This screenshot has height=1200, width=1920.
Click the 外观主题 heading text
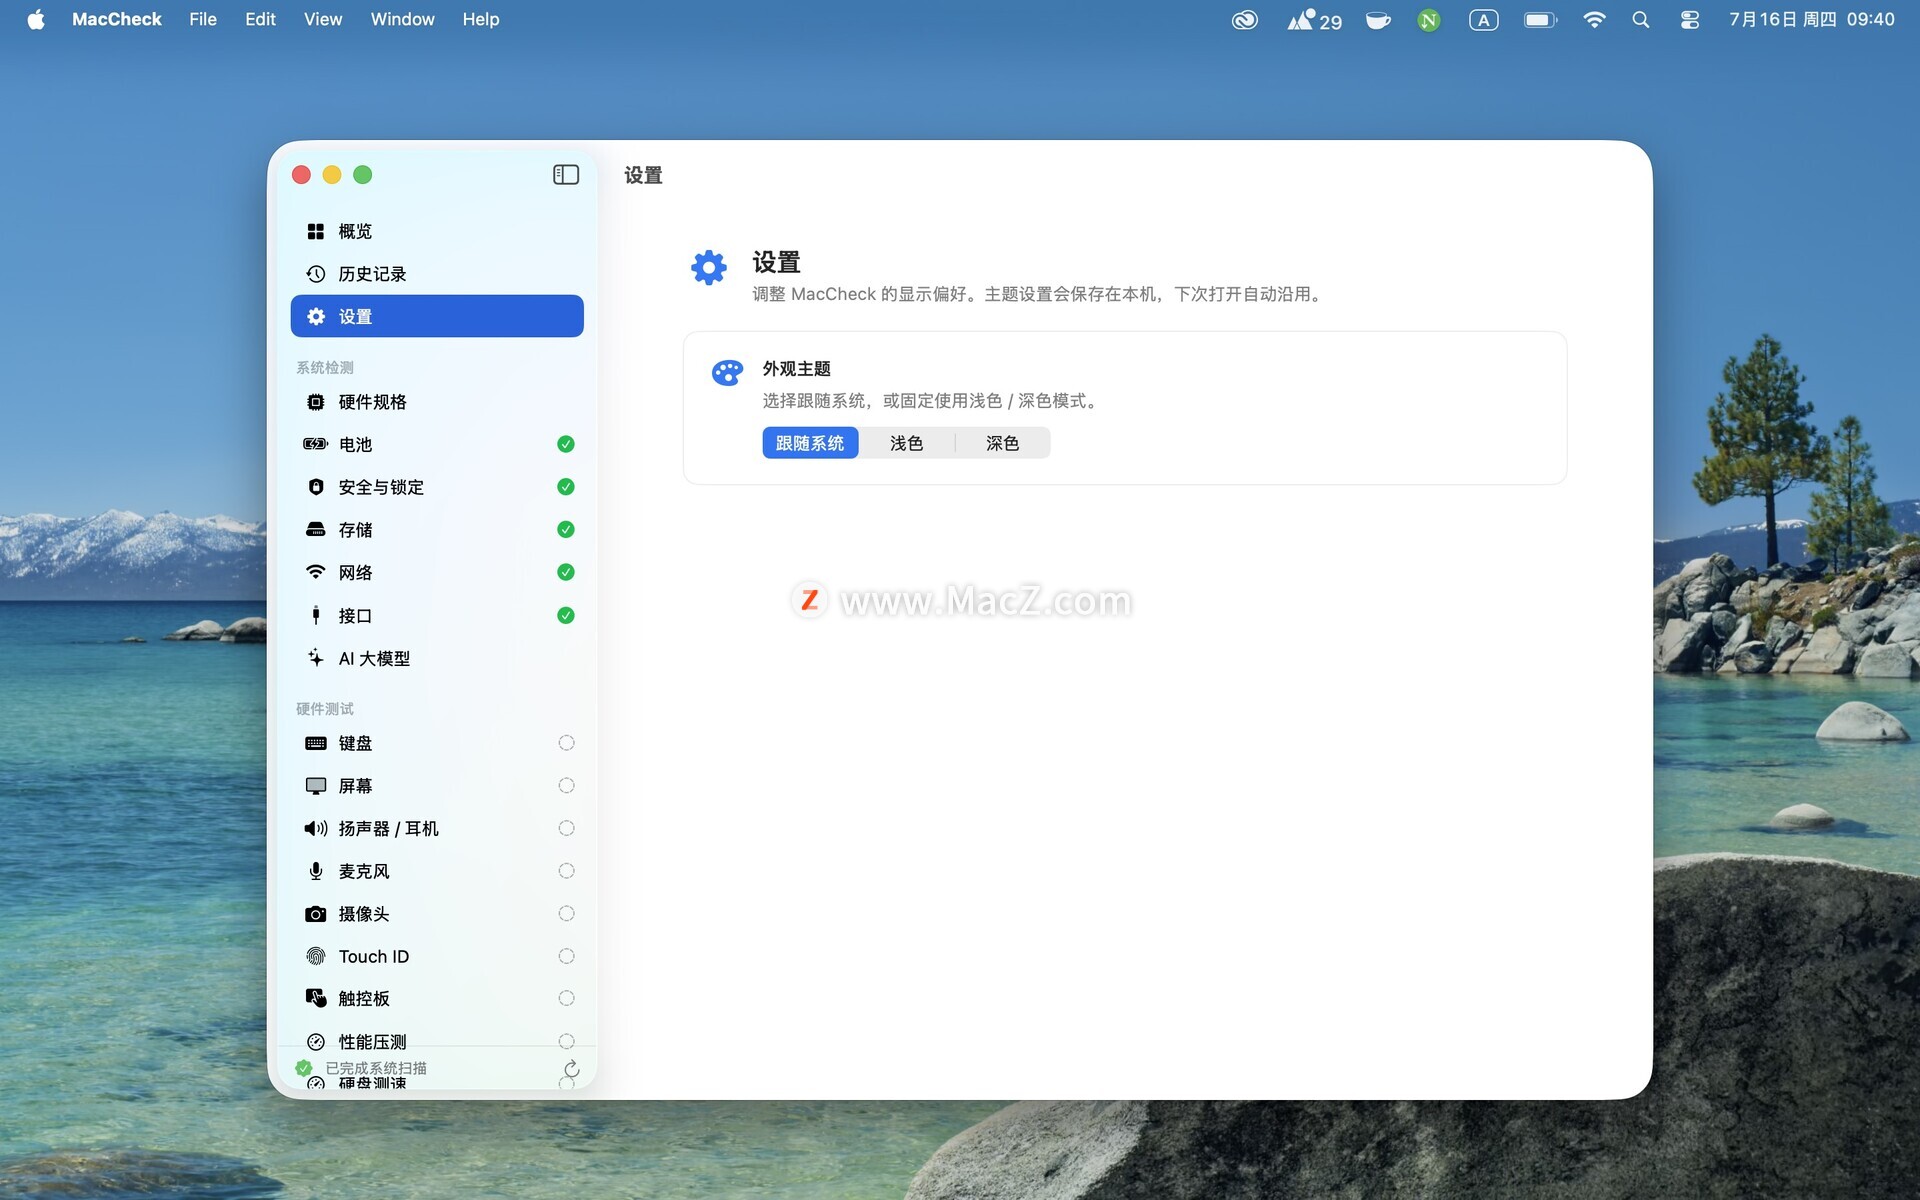(797, 369)
